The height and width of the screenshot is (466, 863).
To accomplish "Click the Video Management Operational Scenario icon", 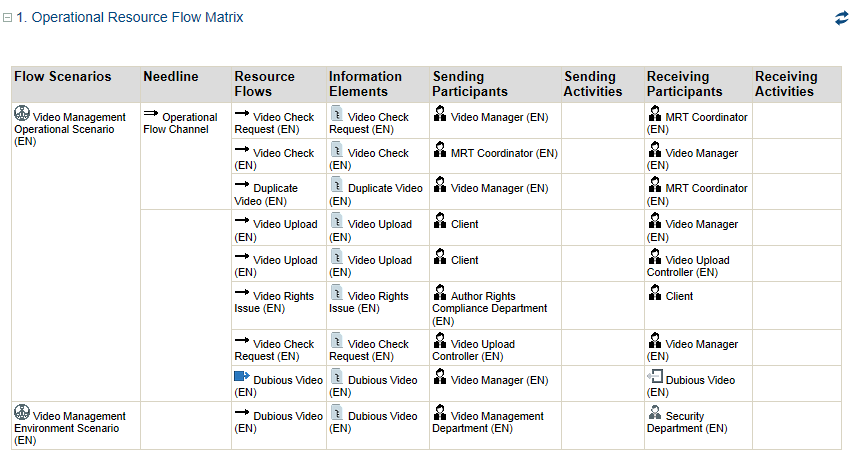I will pyautogui.click(x=21, y=115).
